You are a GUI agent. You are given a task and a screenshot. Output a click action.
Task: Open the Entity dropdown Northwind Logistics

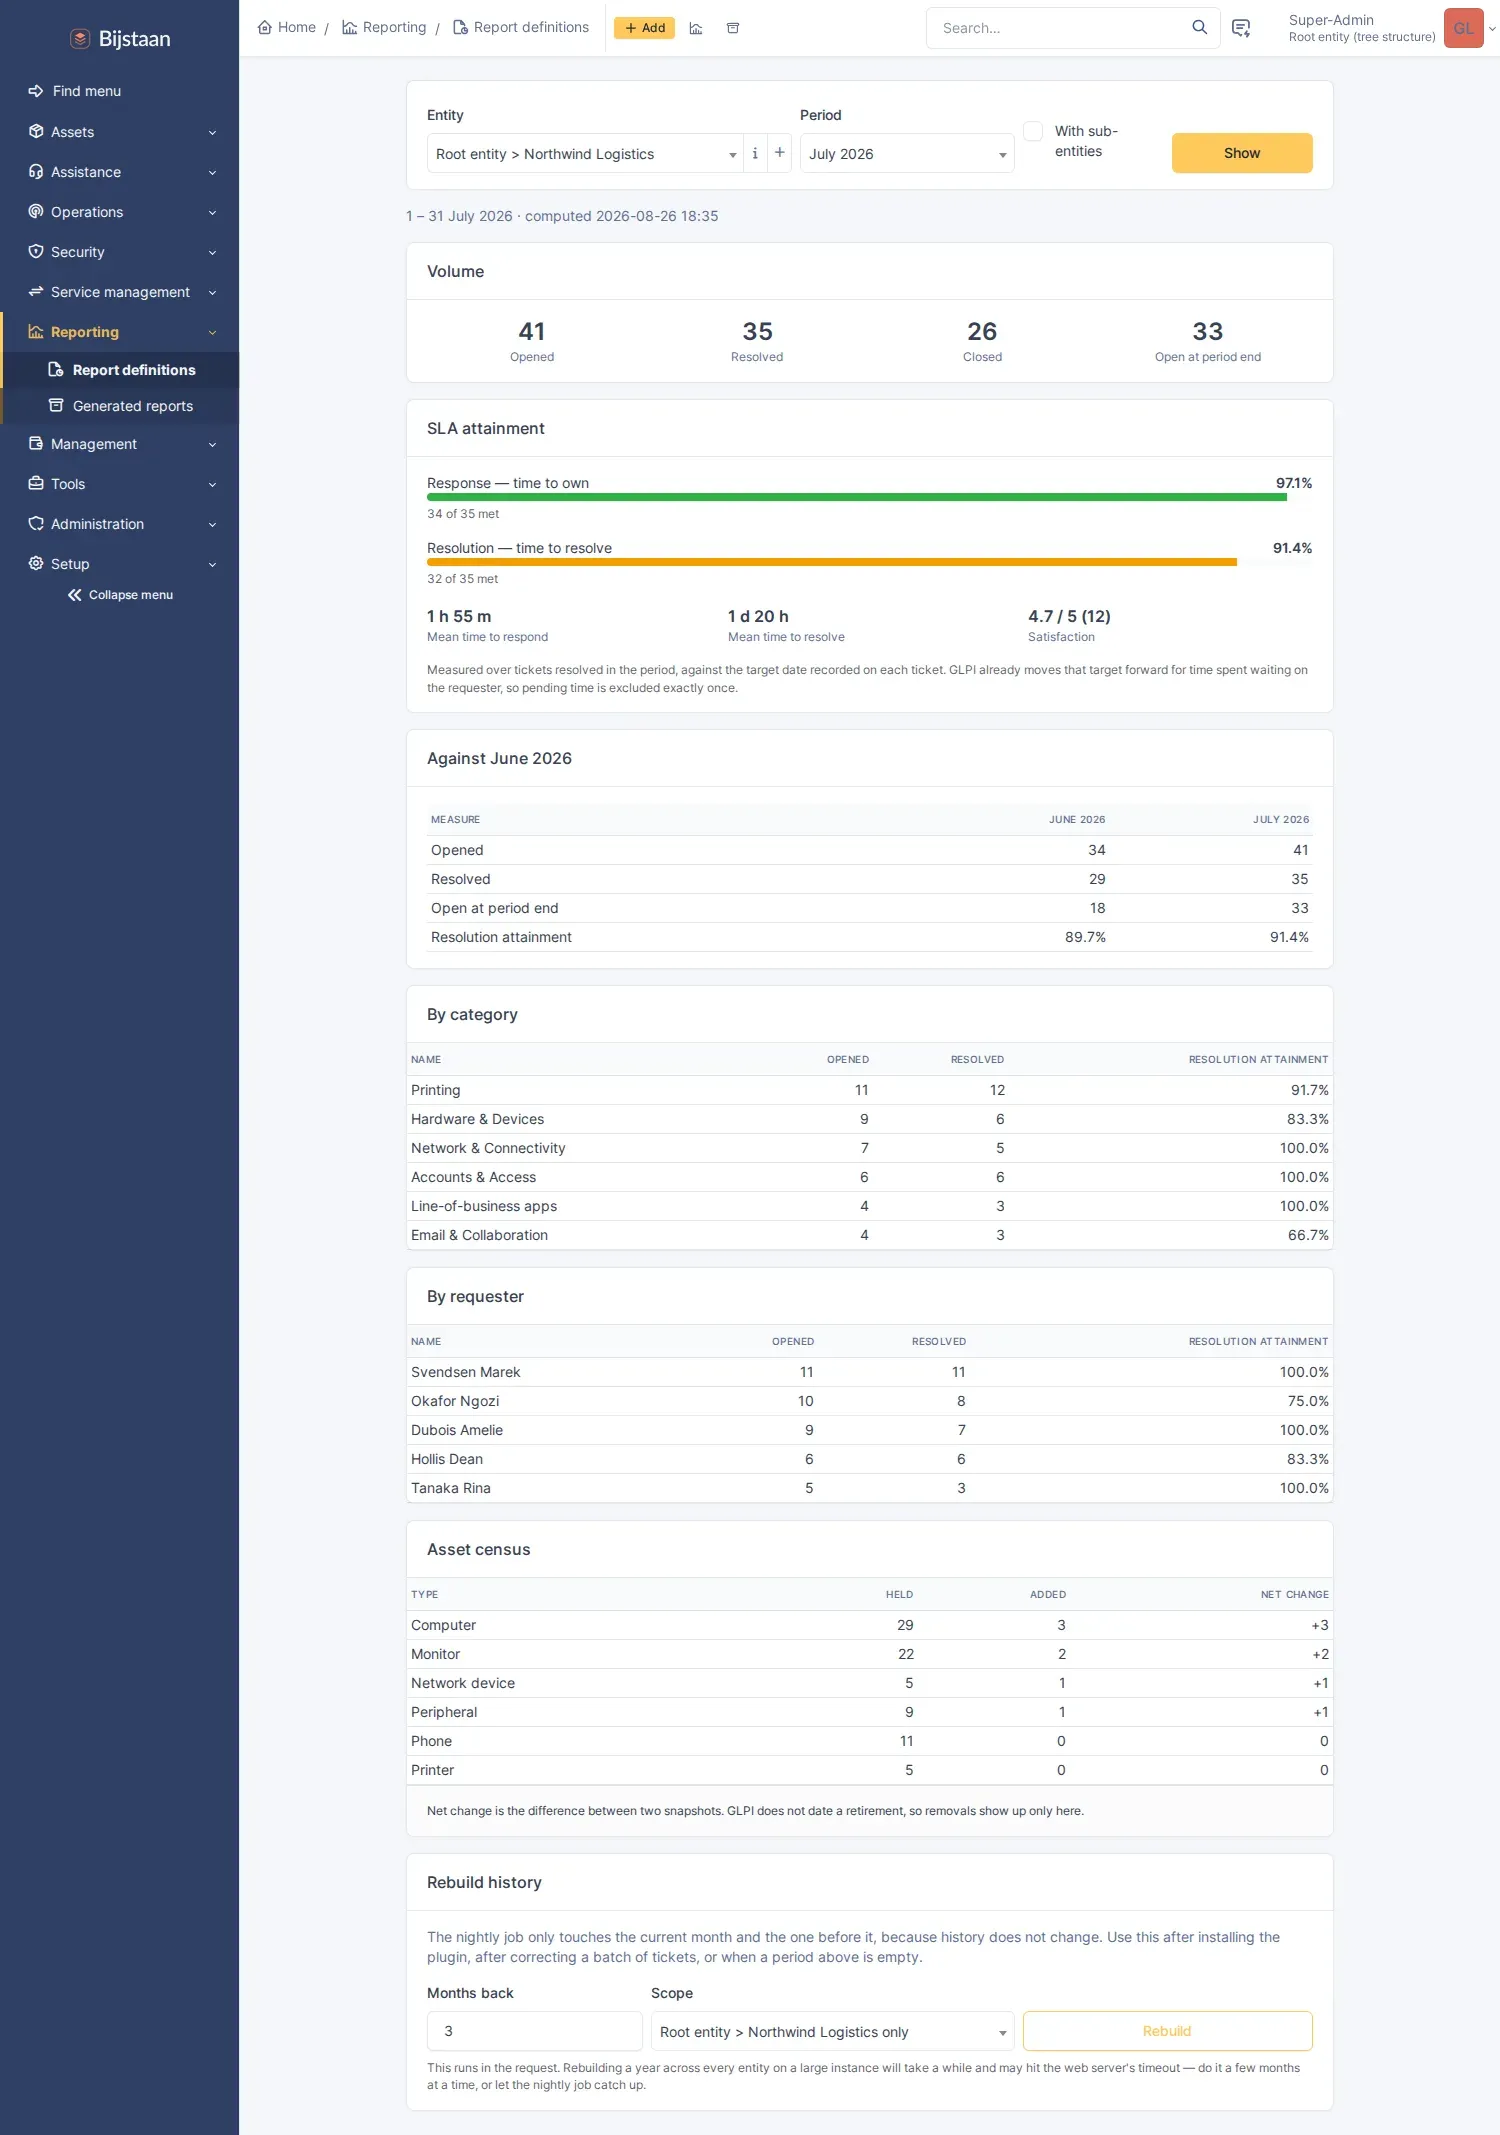point(585,153)
